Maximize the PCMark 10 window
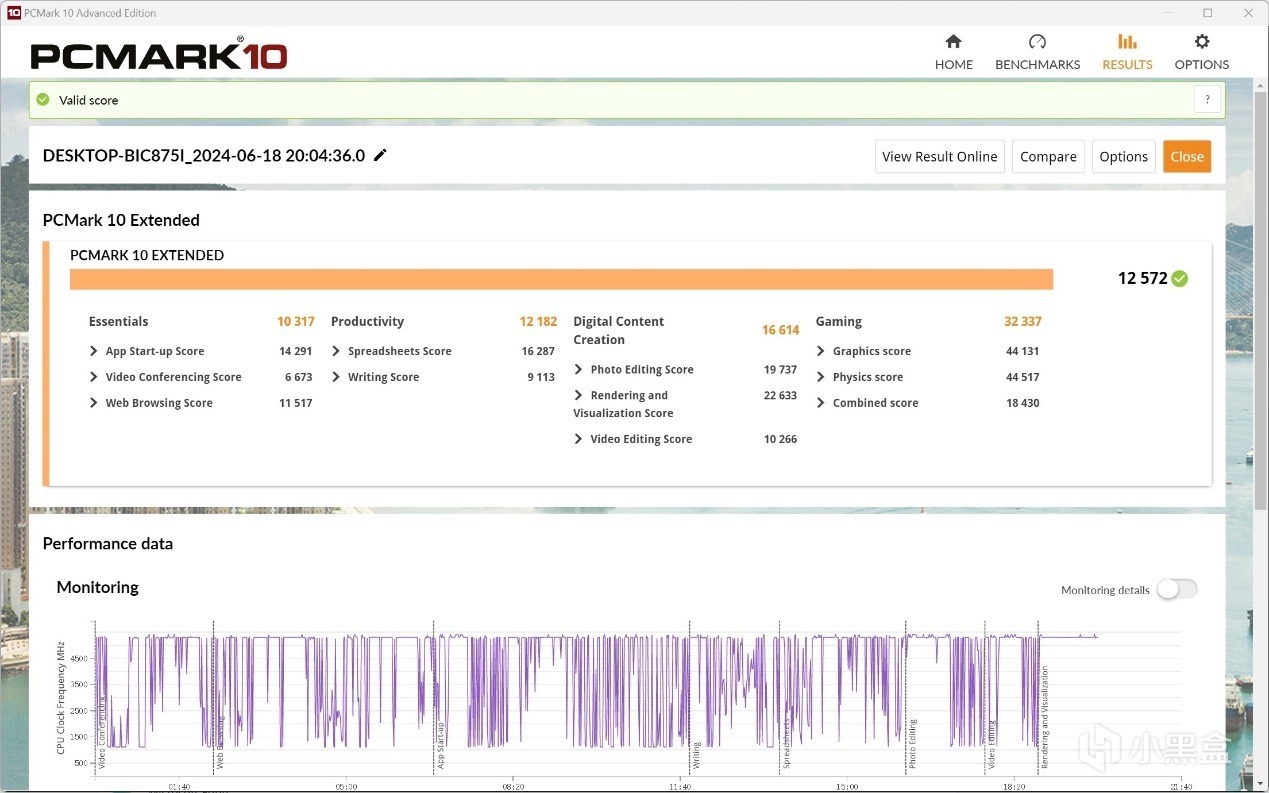The image size is (1269, 793). pos(1208,13)
